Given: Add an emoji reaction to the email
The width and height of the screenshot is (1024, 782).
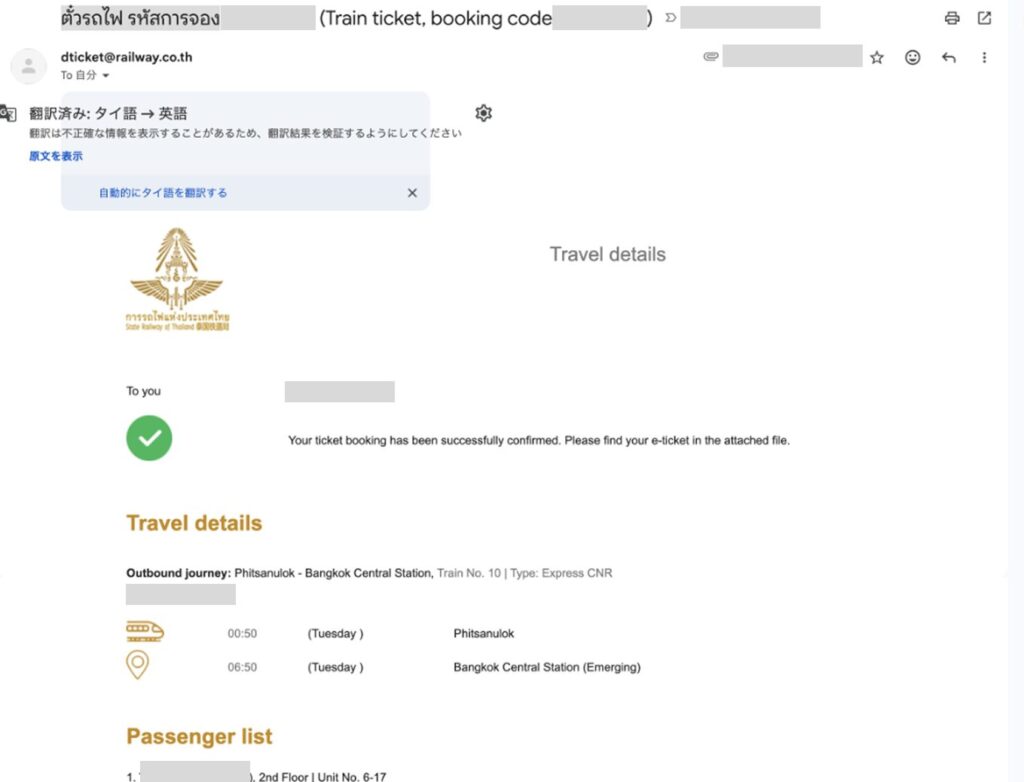Looking at the screenshot, I should (912, 58).
